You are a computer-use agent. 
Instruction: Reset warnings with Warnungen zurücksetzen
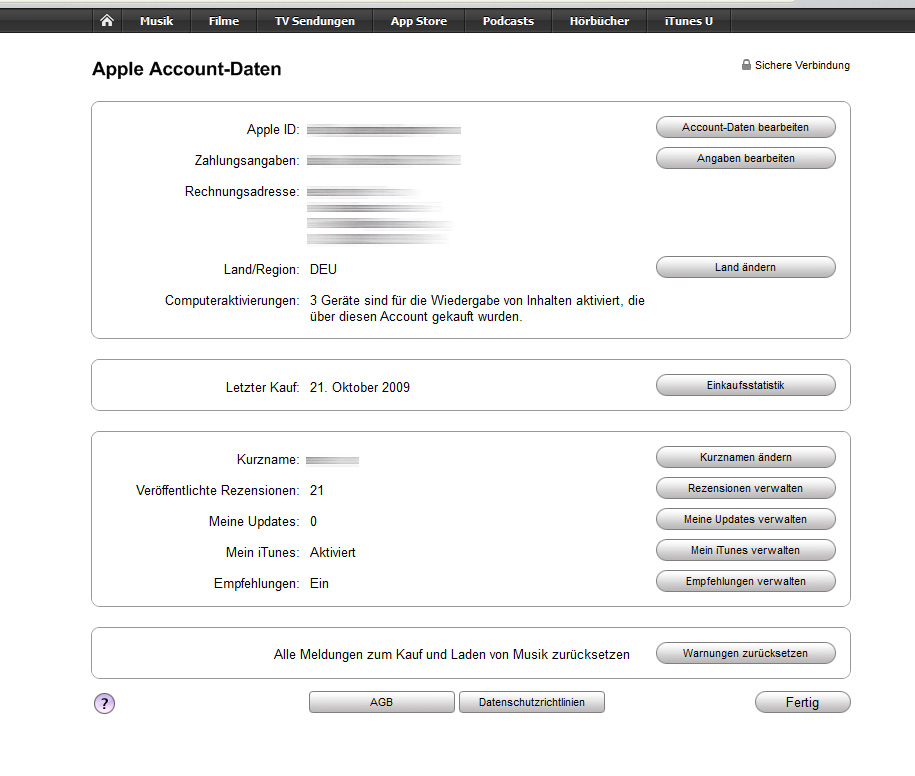(746, 653)
